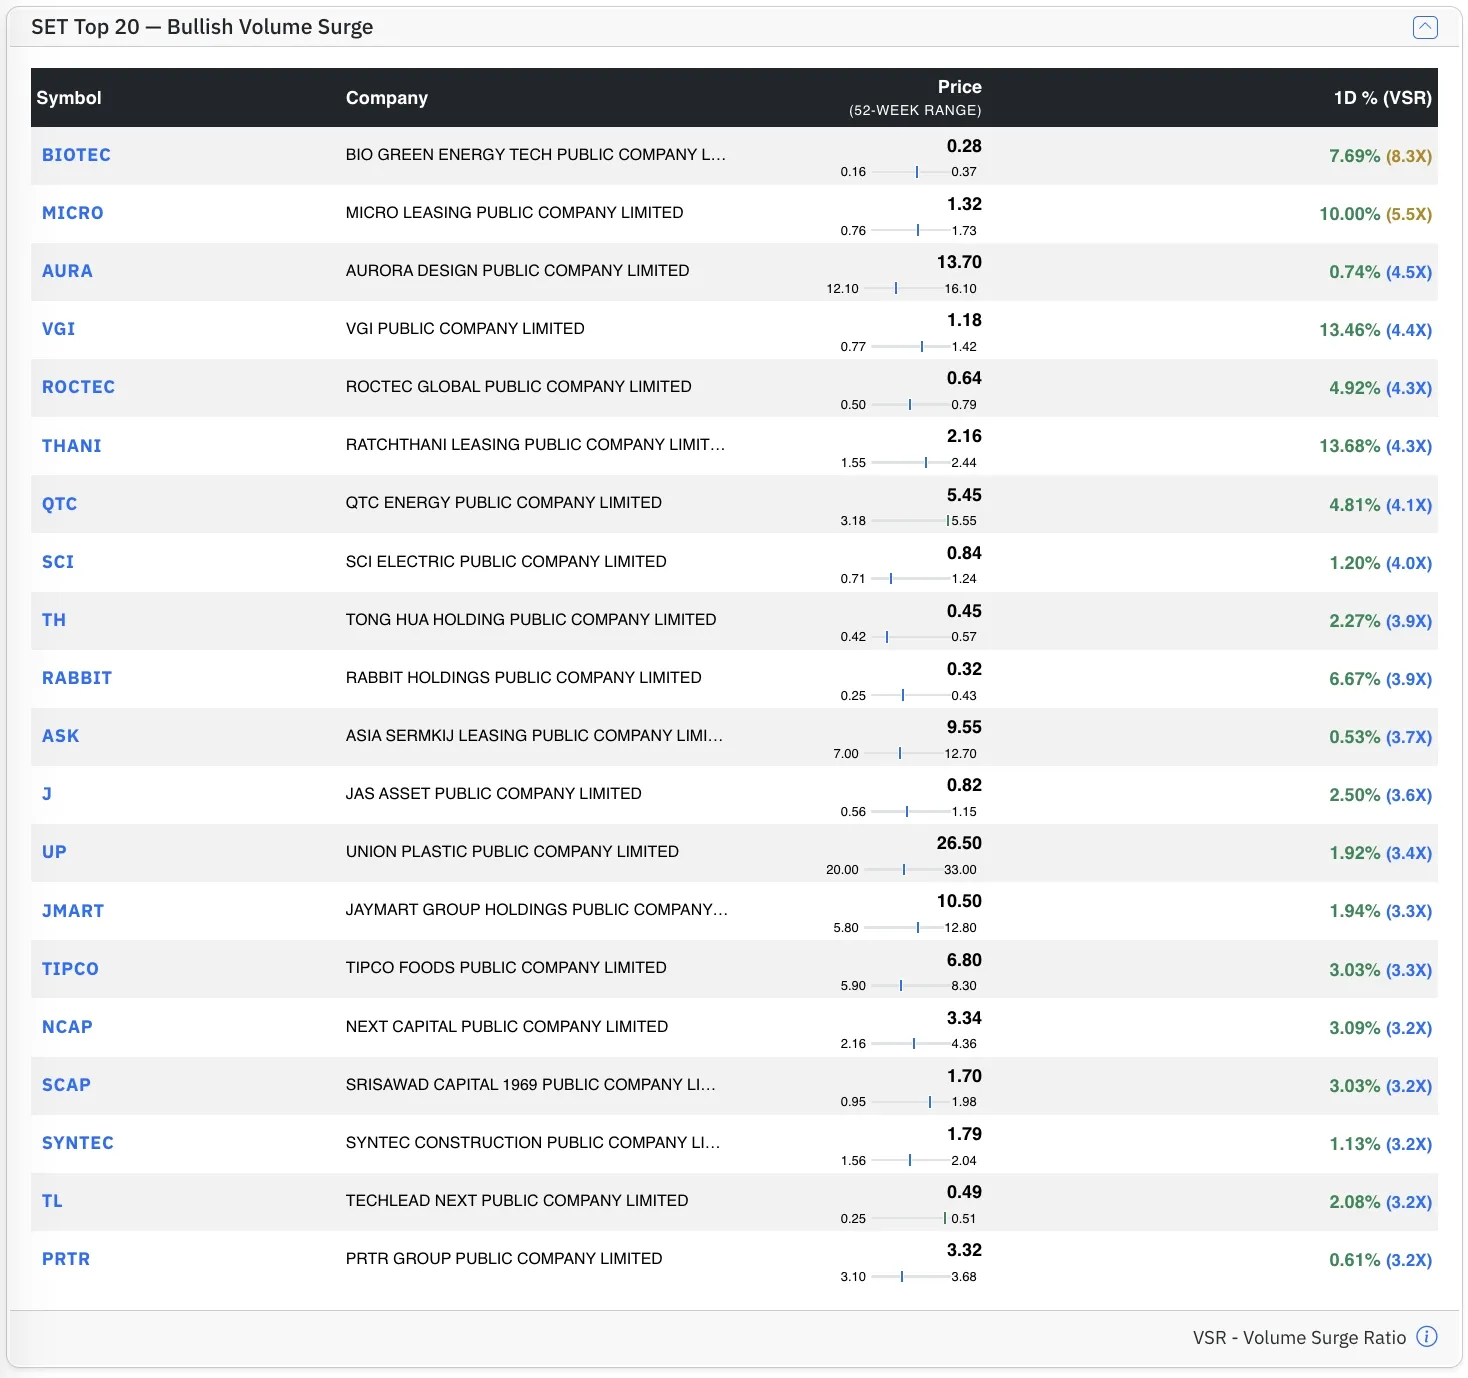1468x1378 pixels.
Task: Select company name MICRO LEASING PUBLIC COMPANY LIMITED
Action: click(x=514, y=213)
